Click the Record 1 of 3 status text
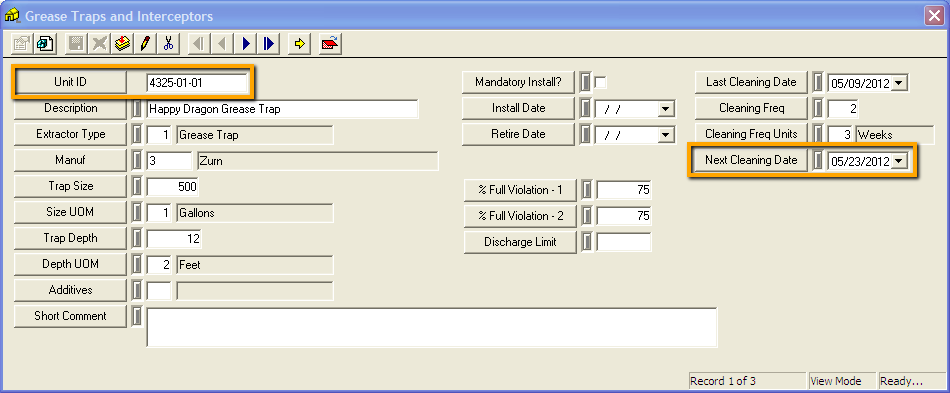The width and height of the screenshot is (950, 393). coord(723,381)
